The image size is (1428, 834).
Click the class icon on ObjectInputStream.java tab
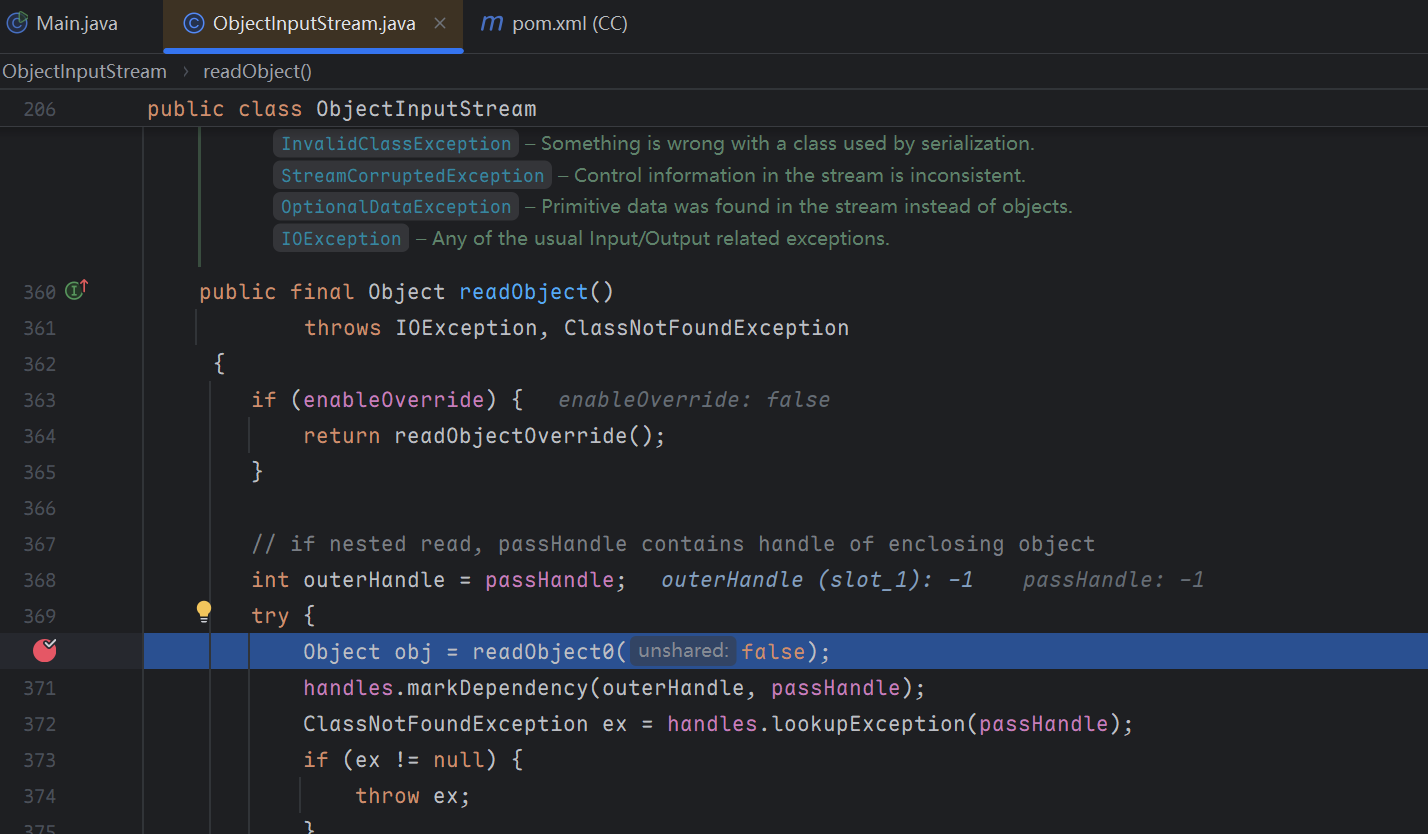click(x=194, y=23)
